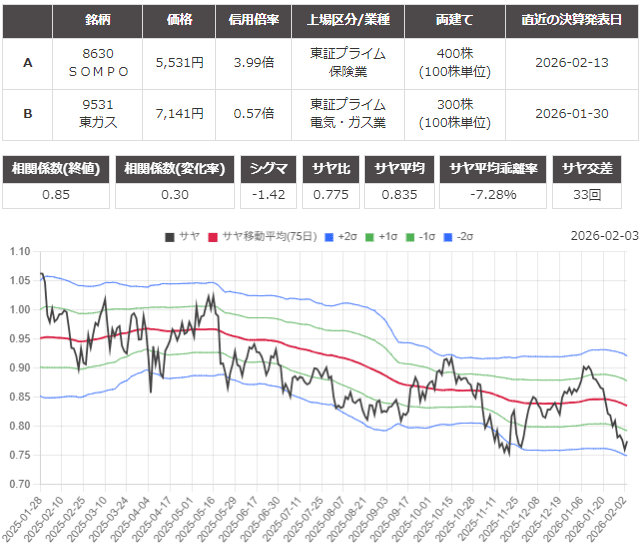Click the サヤ平均乖離率 stat label
Image resolution: width=644 pixels, height=547 pixels.
tap(493, 169)
